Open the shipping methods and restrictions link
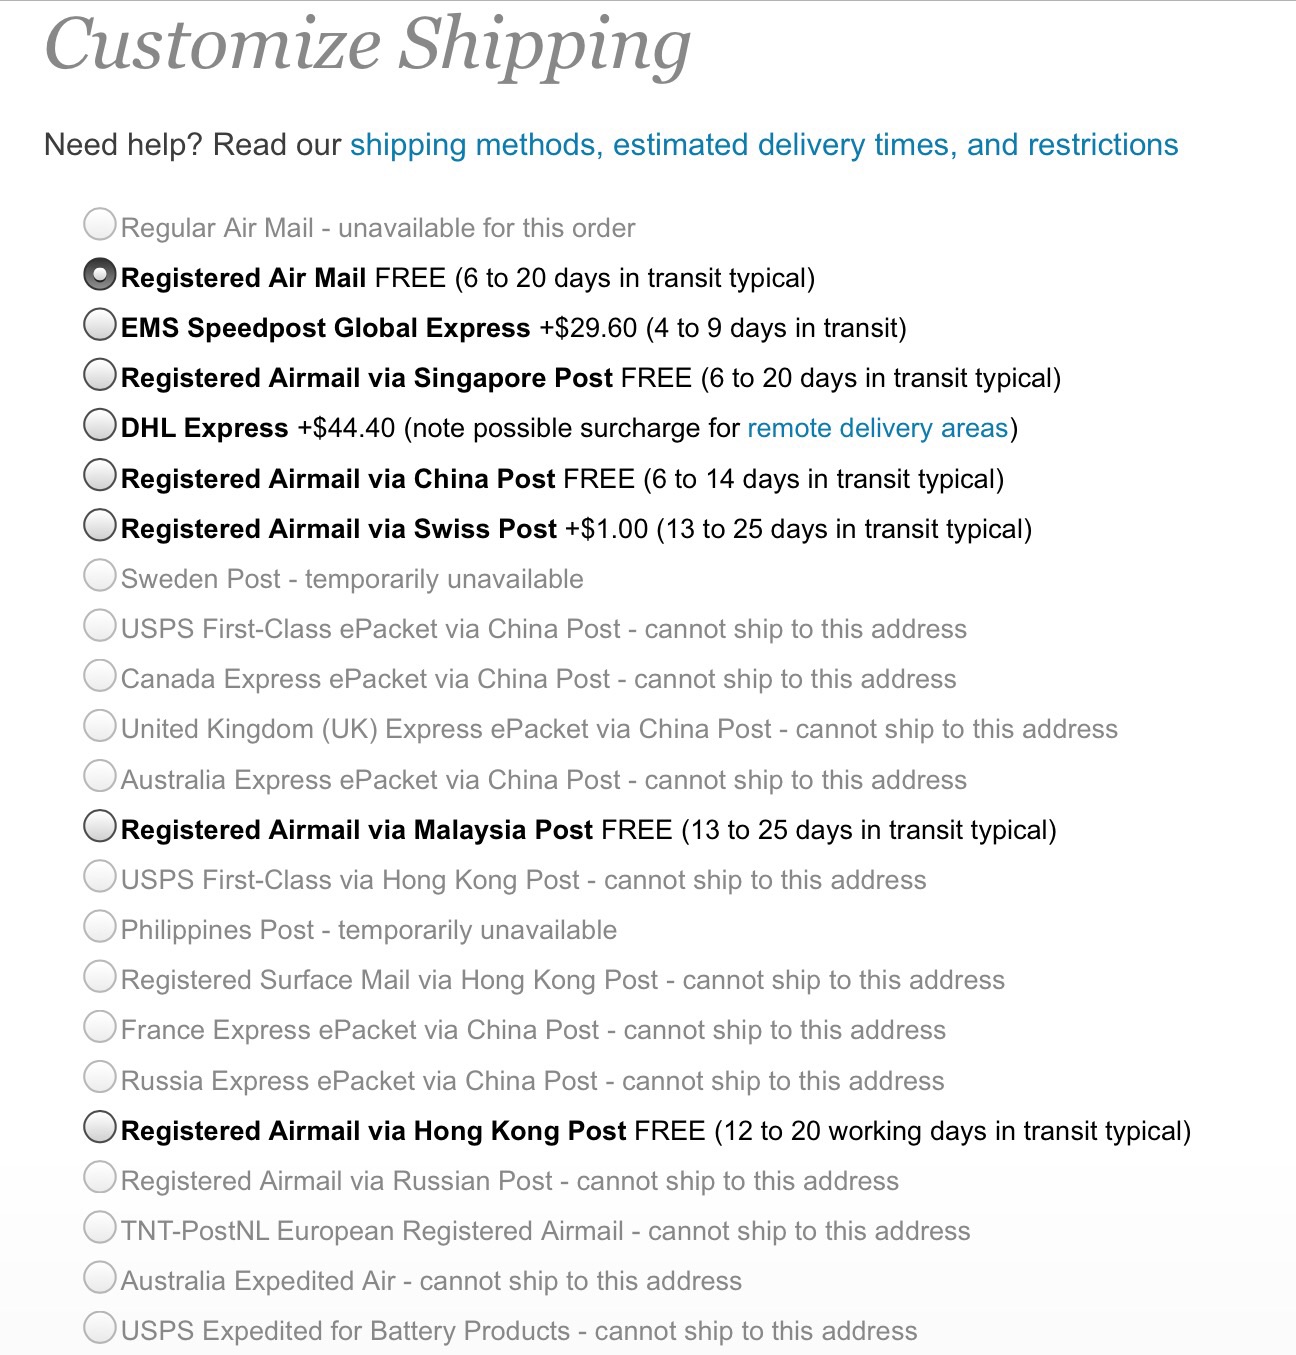Viewport: 1296px width, 1355px height. (763, 145)
